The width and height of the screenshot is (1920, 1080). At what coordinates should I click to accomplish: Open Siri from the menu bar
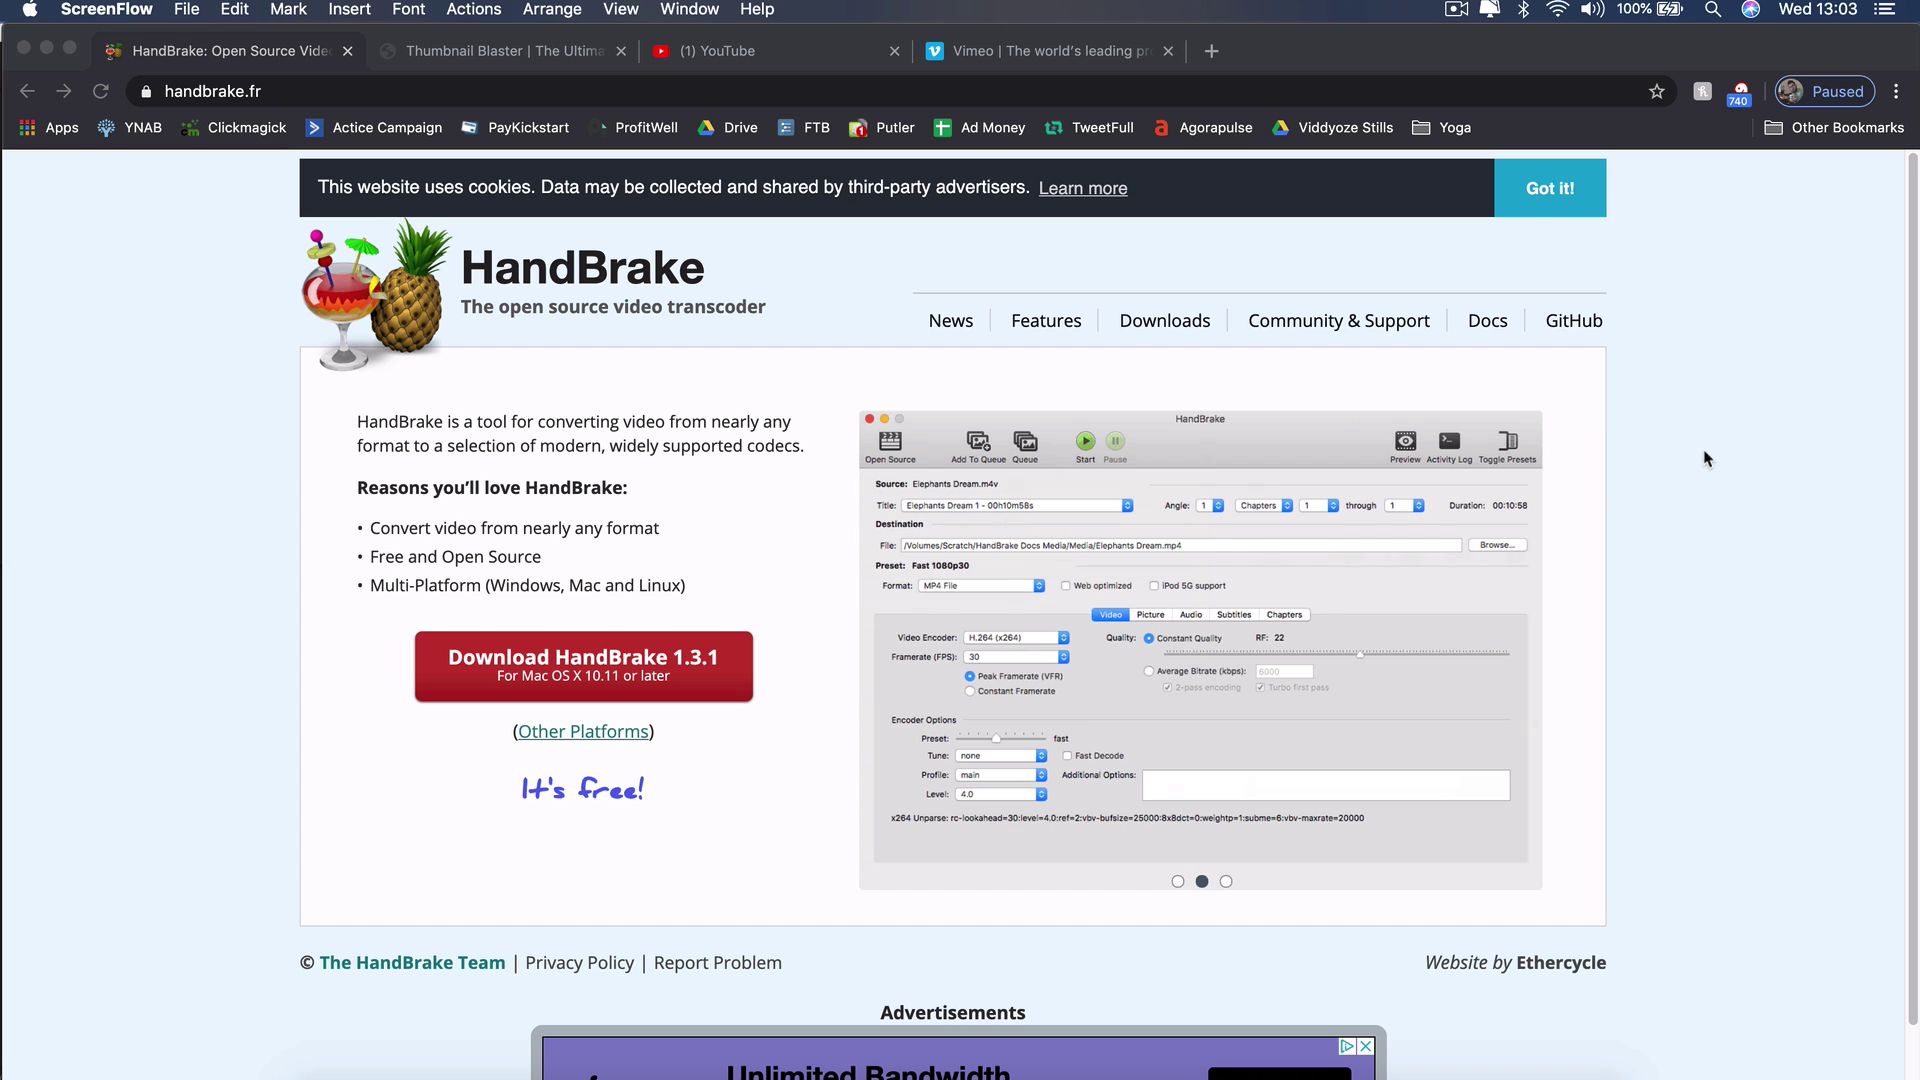[1751, 9]
